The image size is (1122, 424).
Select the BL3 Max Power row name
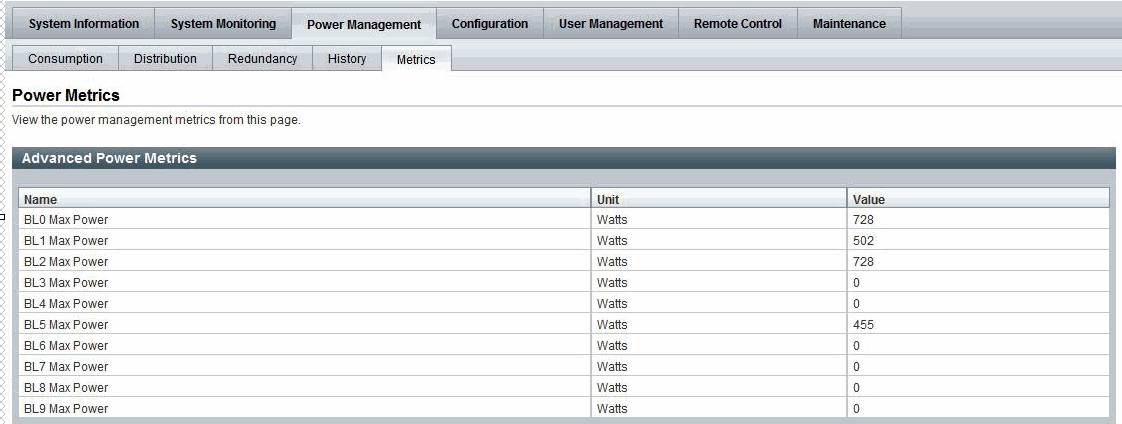66,282
